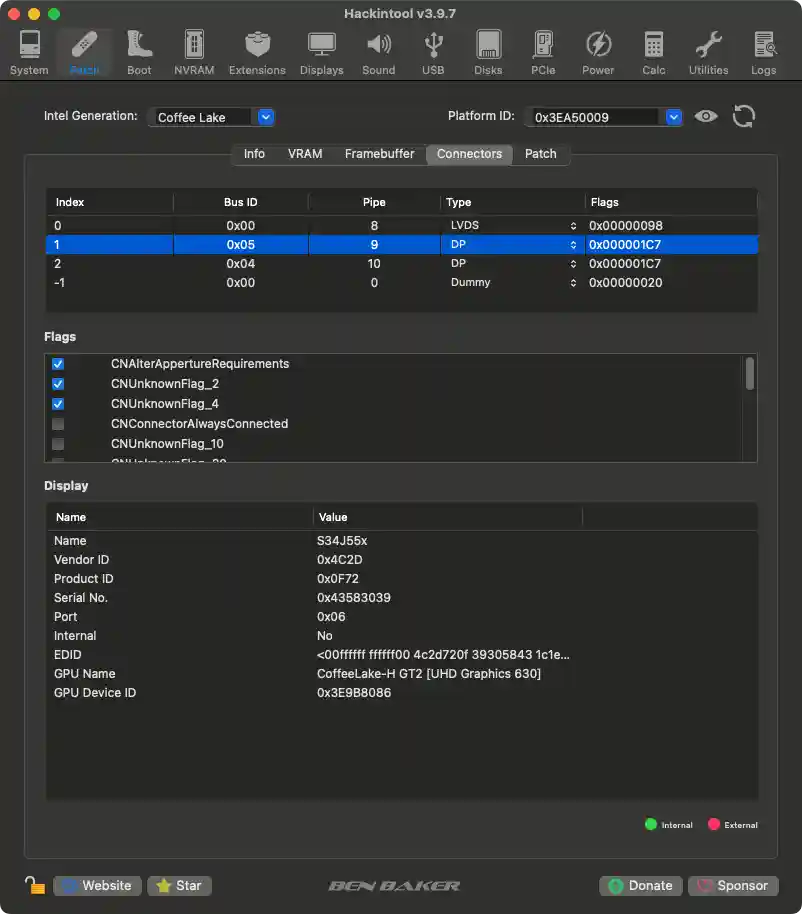Open the Platform ID dropdown
This screenshot has height=914, width=802.
tap(671, 116)
